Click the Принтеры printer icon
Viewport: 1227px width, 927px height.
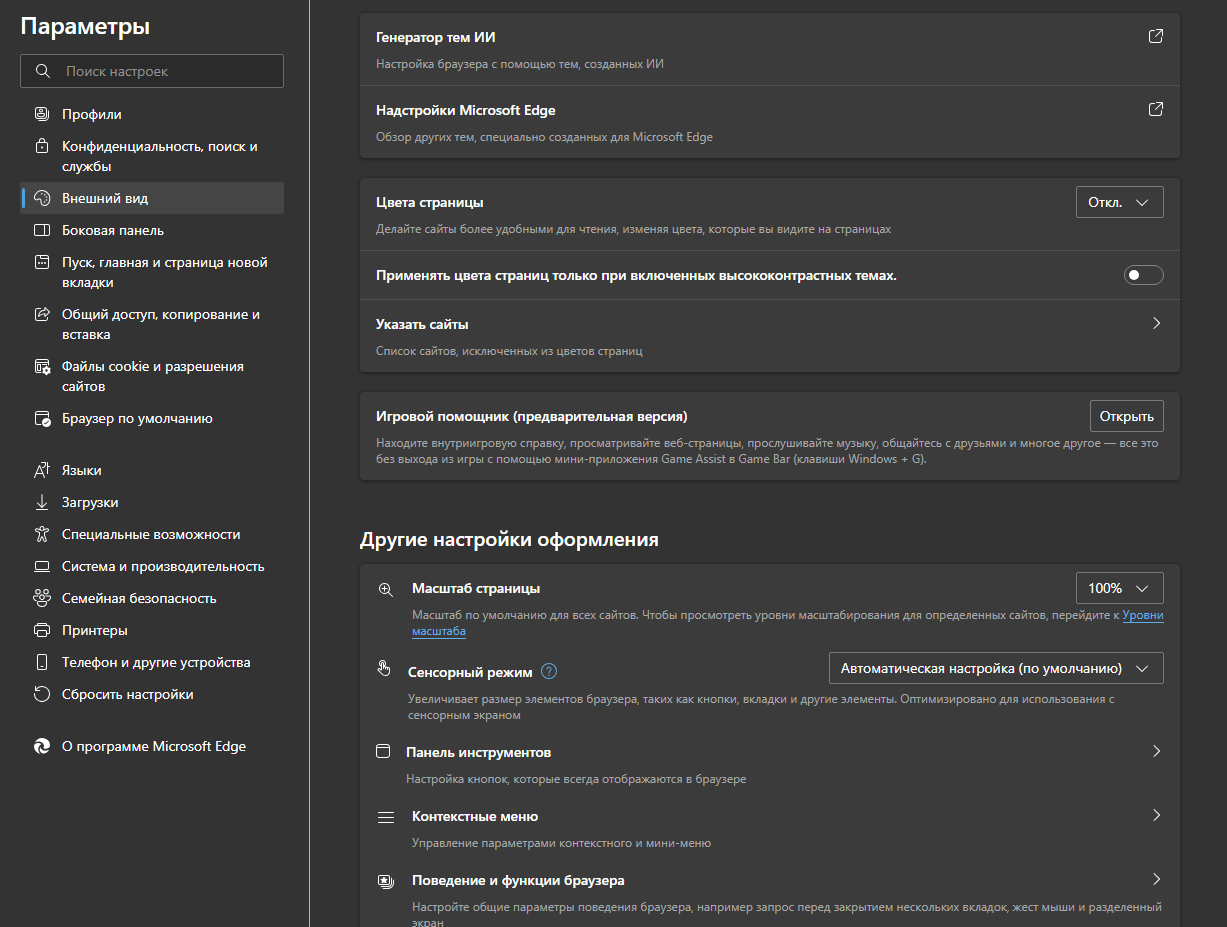coord(42,630)
